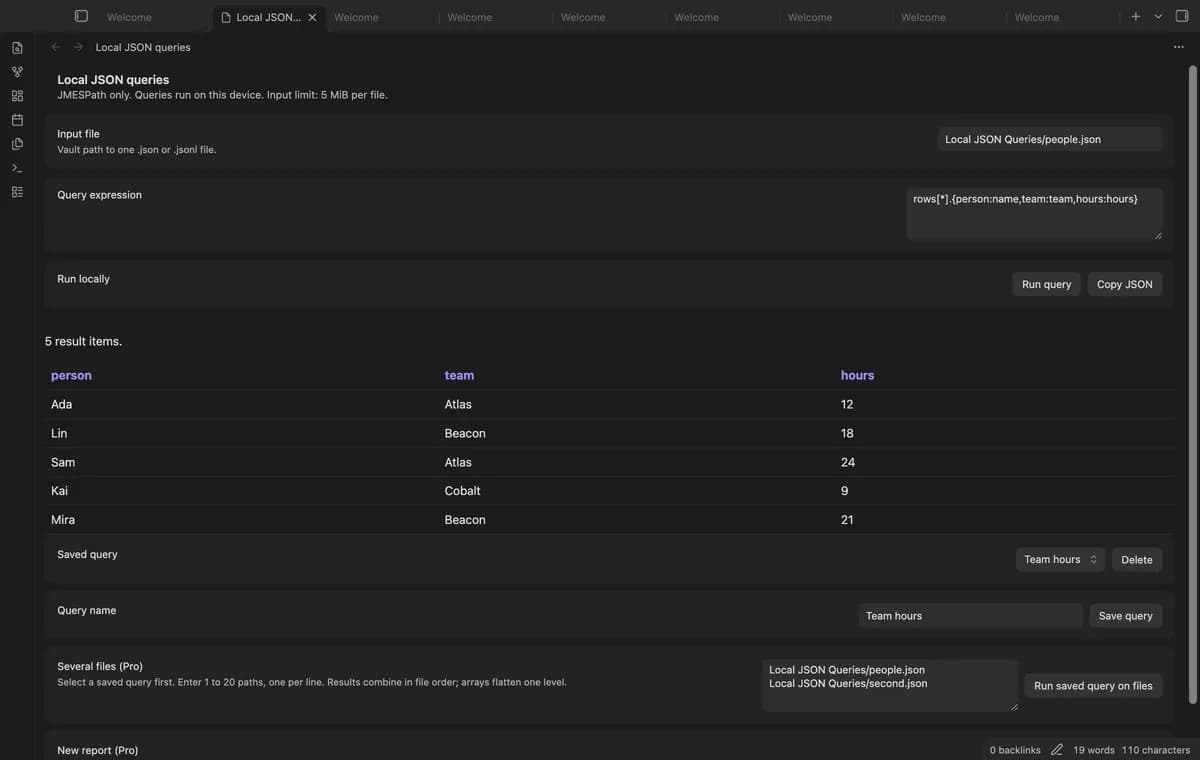The height and width of the screenshot is (760, 1200).
Task: Click the insert template files icon
Action: tap(17, 144)
